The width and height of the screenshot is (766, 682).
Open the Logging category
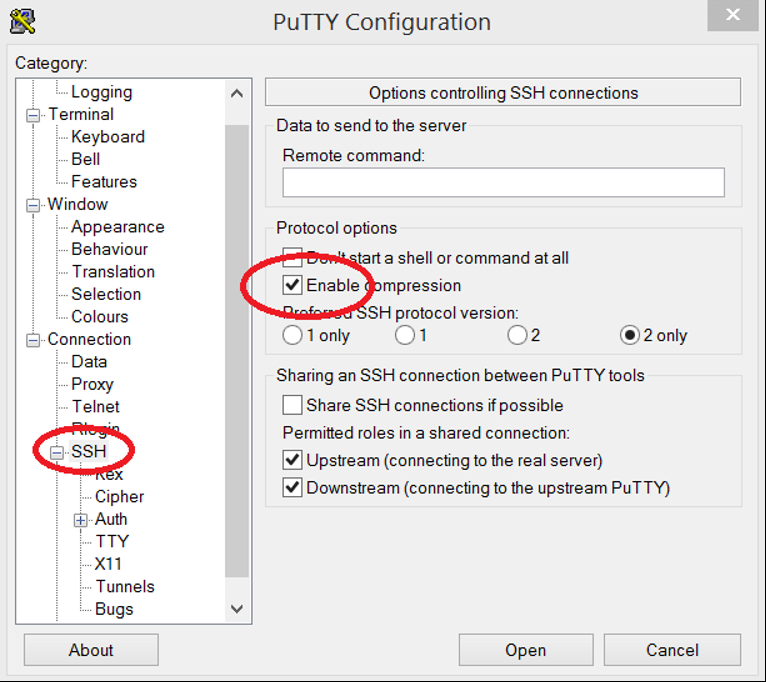pos(102,92)
